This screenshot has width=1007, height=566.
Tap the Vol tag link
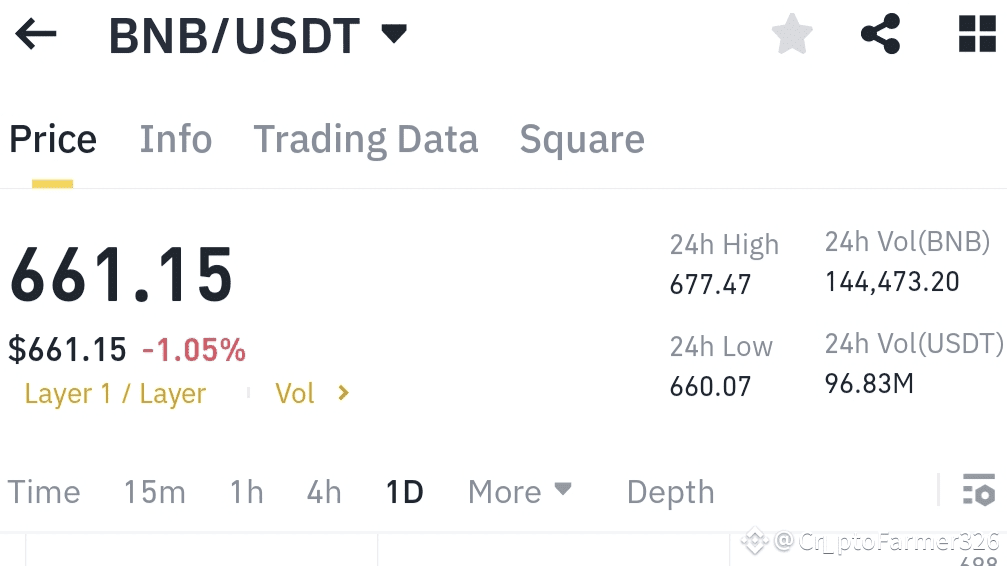pos(295,393)
